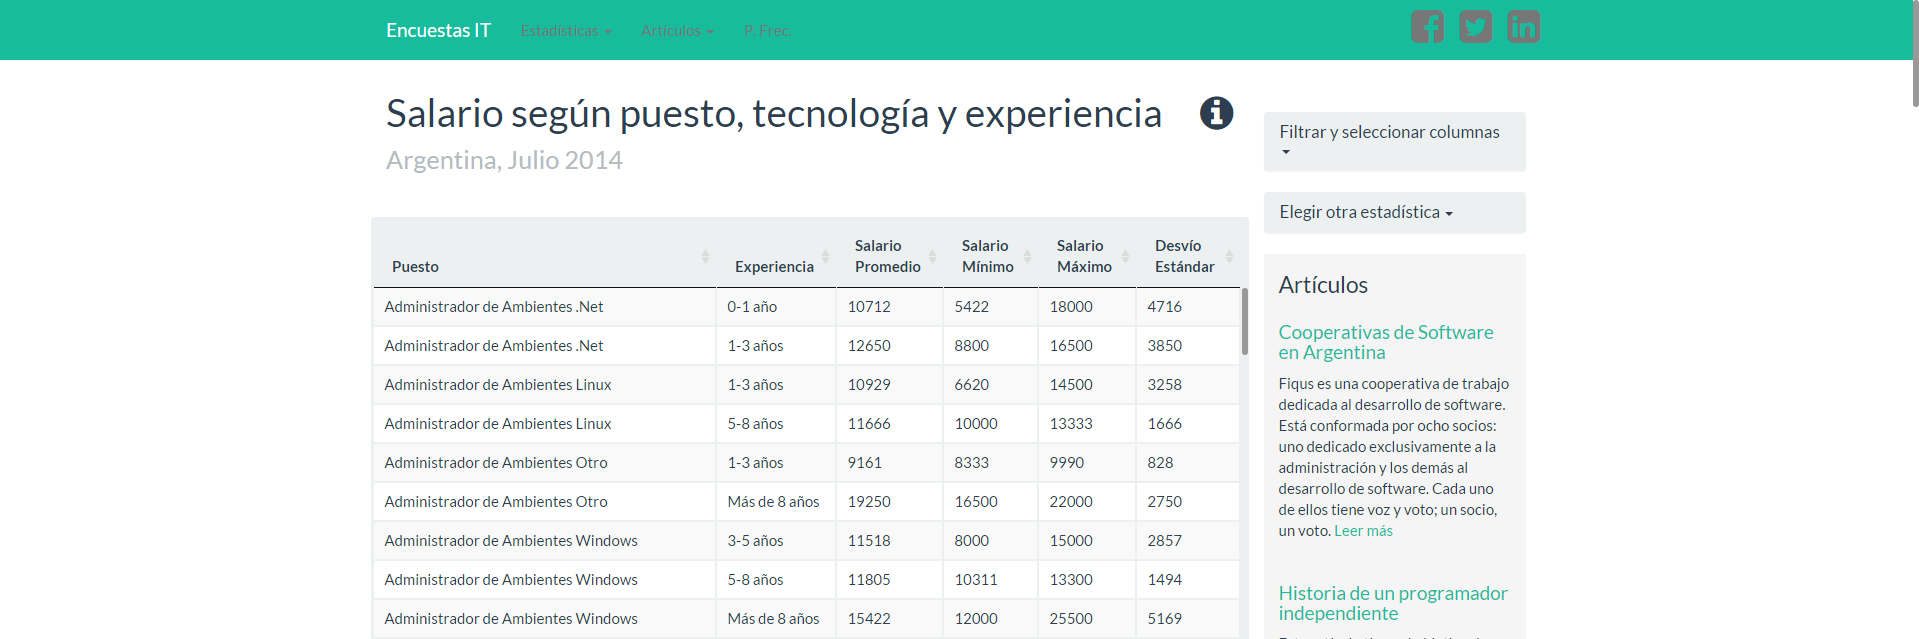Select the cell with value 10000
Viewport: 1919px width, 639px height.
(991, 424)
